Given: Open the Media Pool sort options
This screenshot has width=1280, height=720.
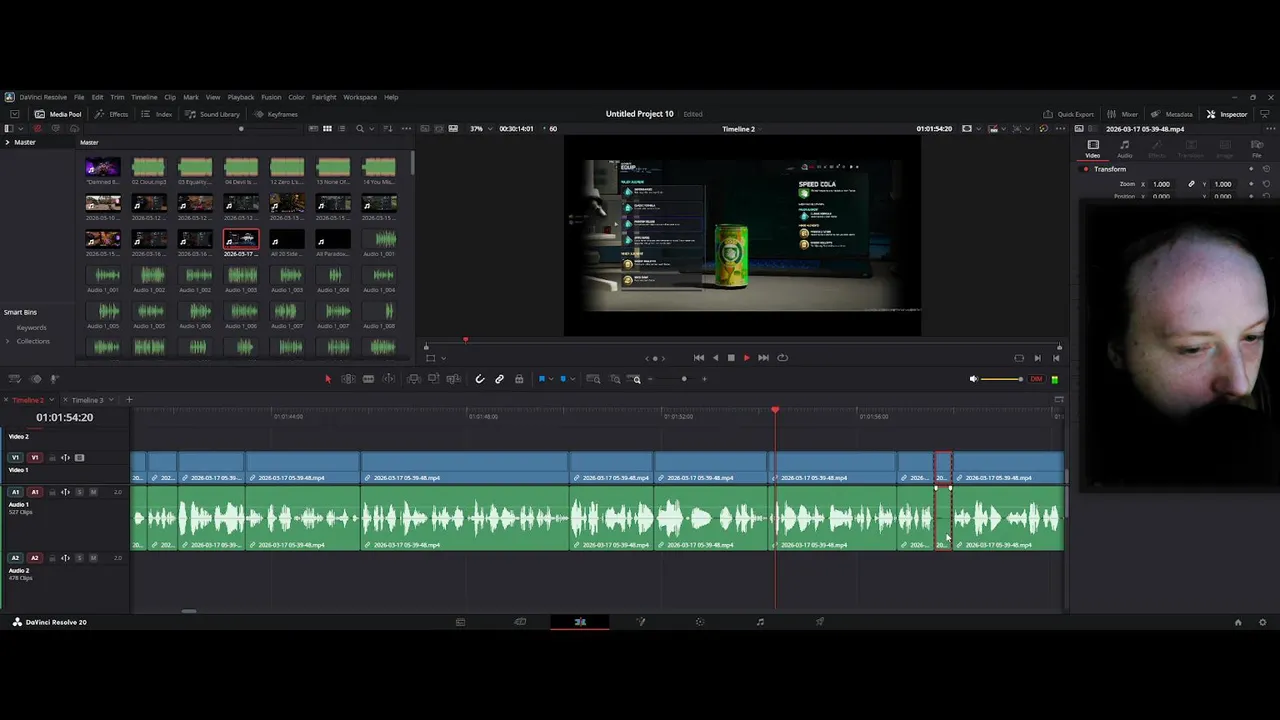Looking at the screenshot, I should pyautogui.click(x=387, y=129).
